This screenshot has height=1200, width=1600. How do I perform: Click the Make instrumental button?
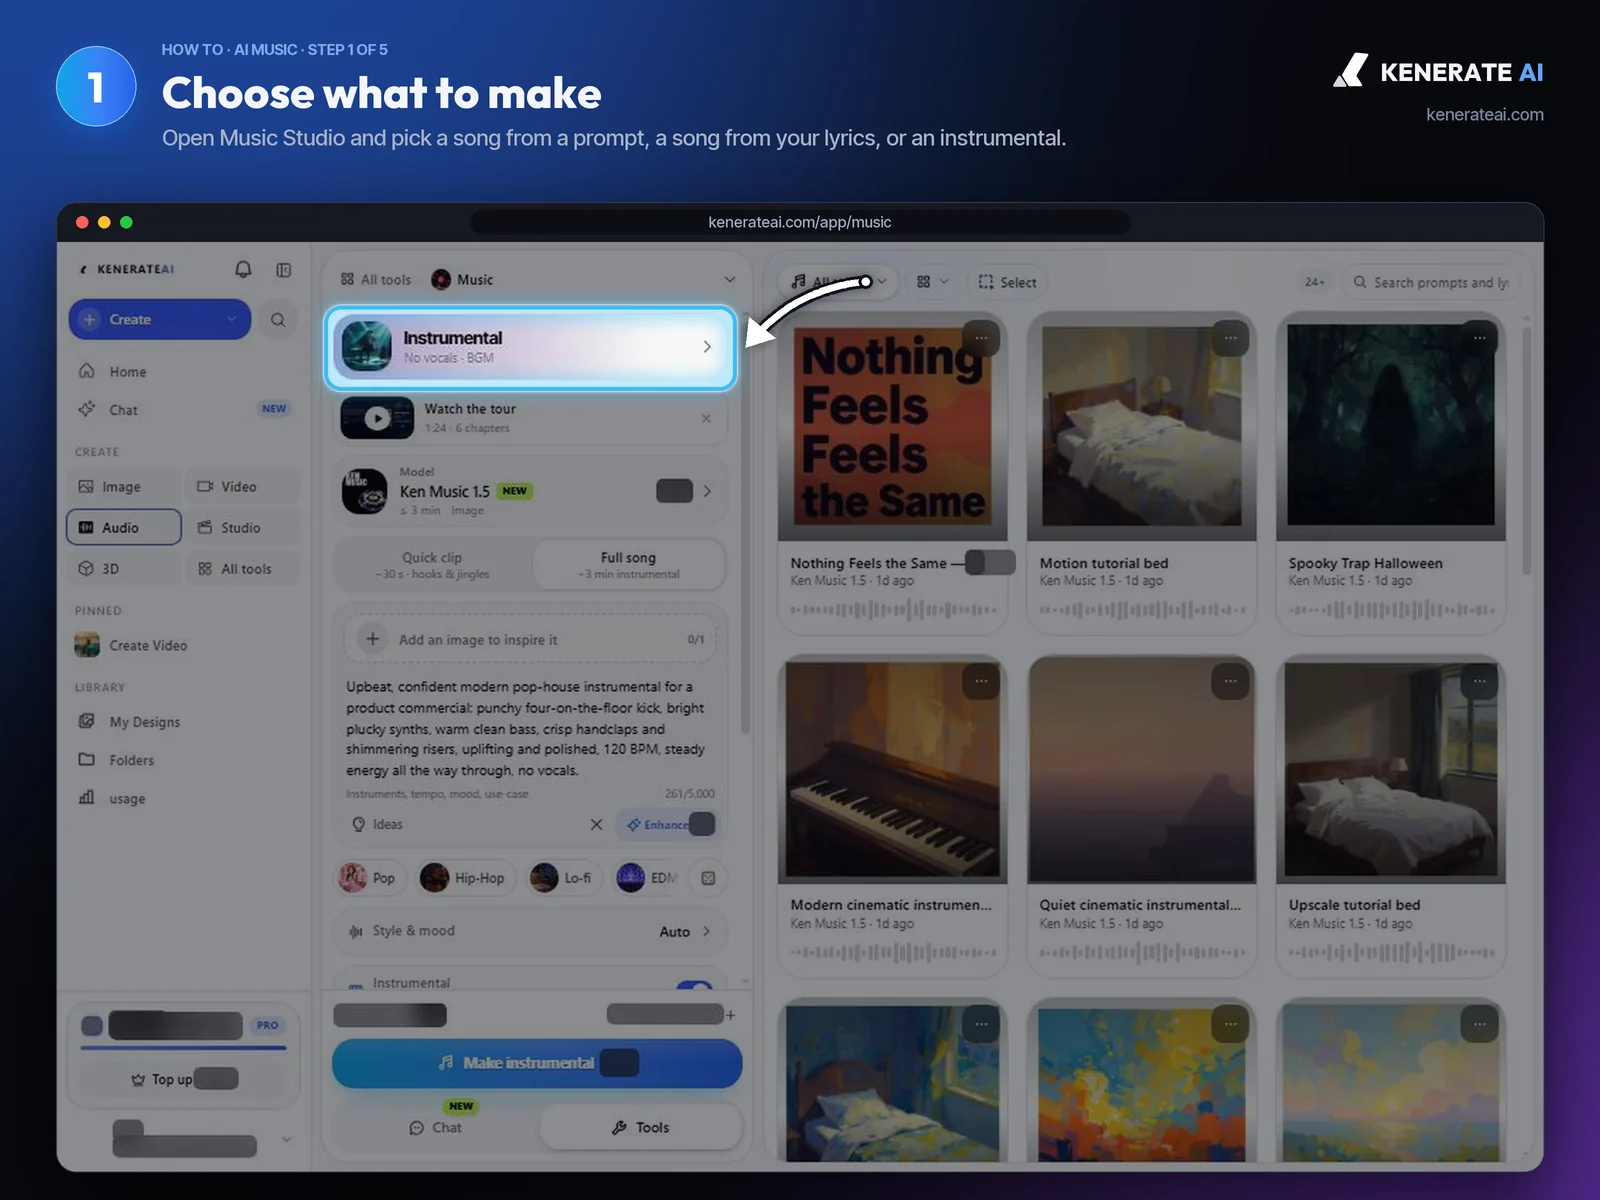537,1063
